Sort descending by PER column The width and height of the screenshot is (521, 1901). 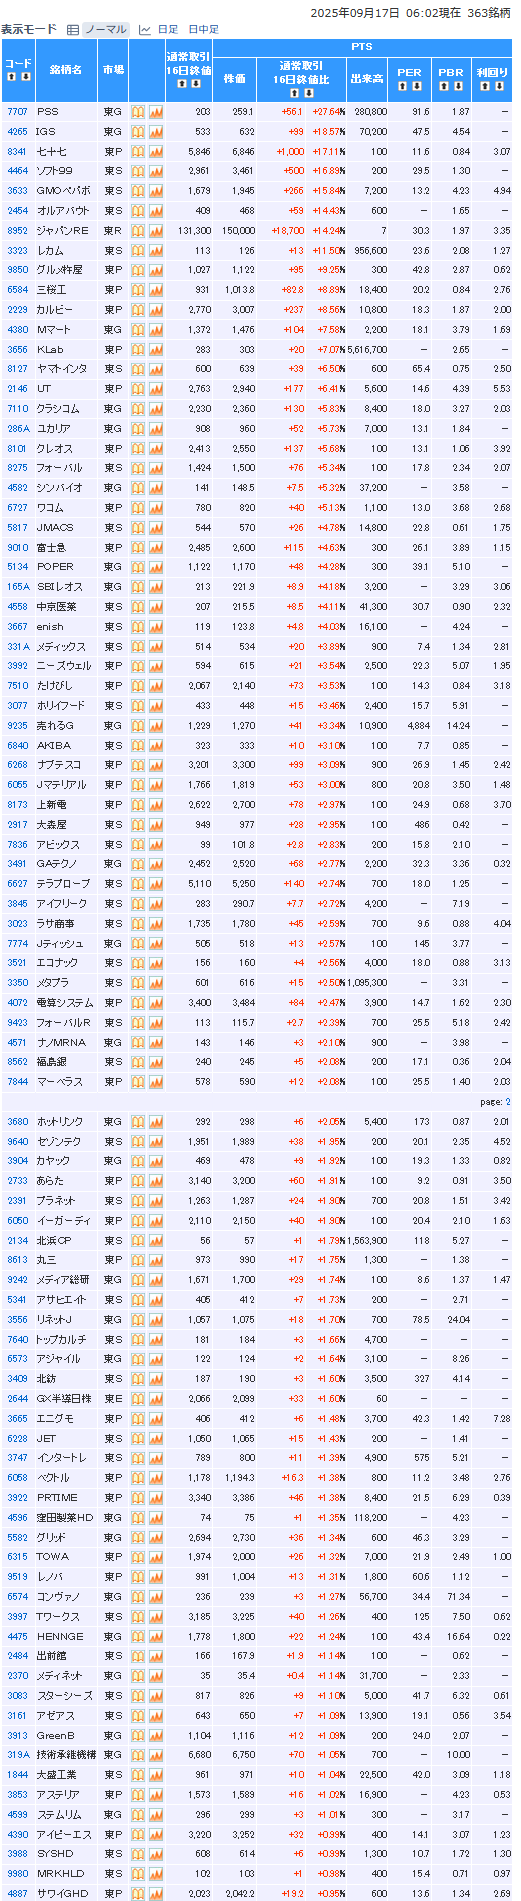click(417, 86)
